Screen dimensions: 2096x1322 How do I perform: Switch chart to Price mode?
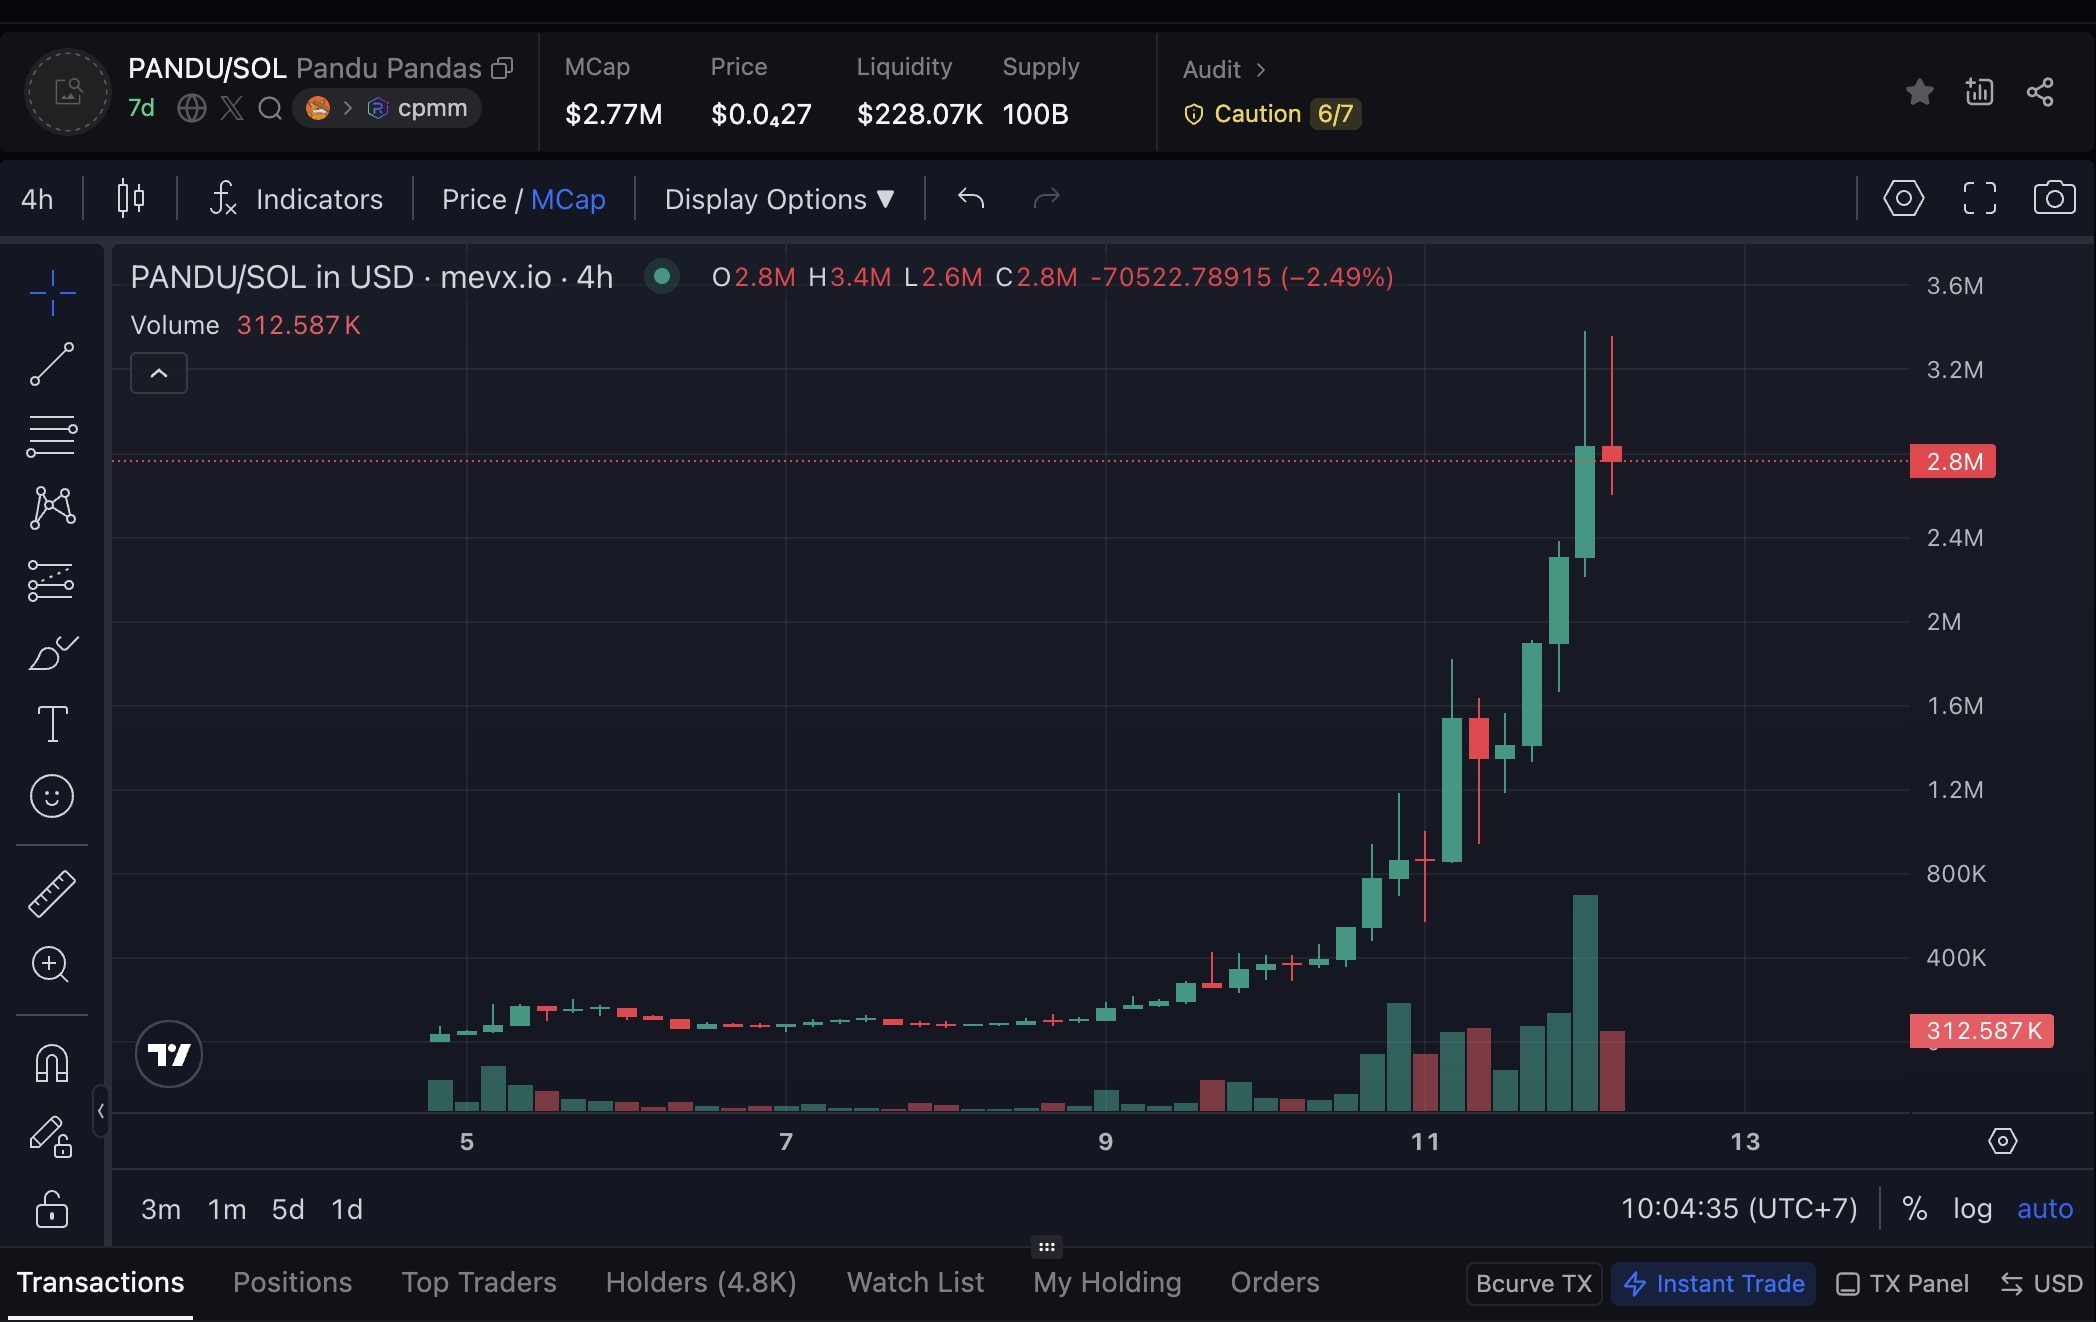coord(474,199)
